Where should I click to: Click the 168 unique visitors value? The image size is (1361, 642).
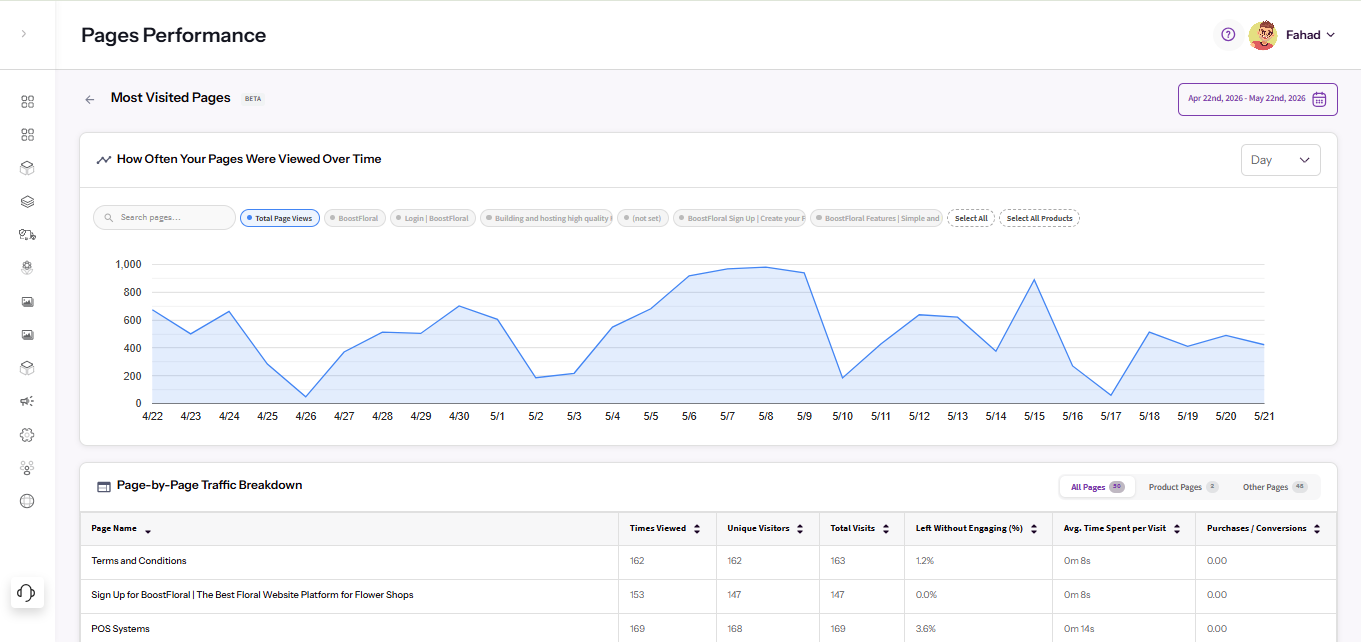735,629
